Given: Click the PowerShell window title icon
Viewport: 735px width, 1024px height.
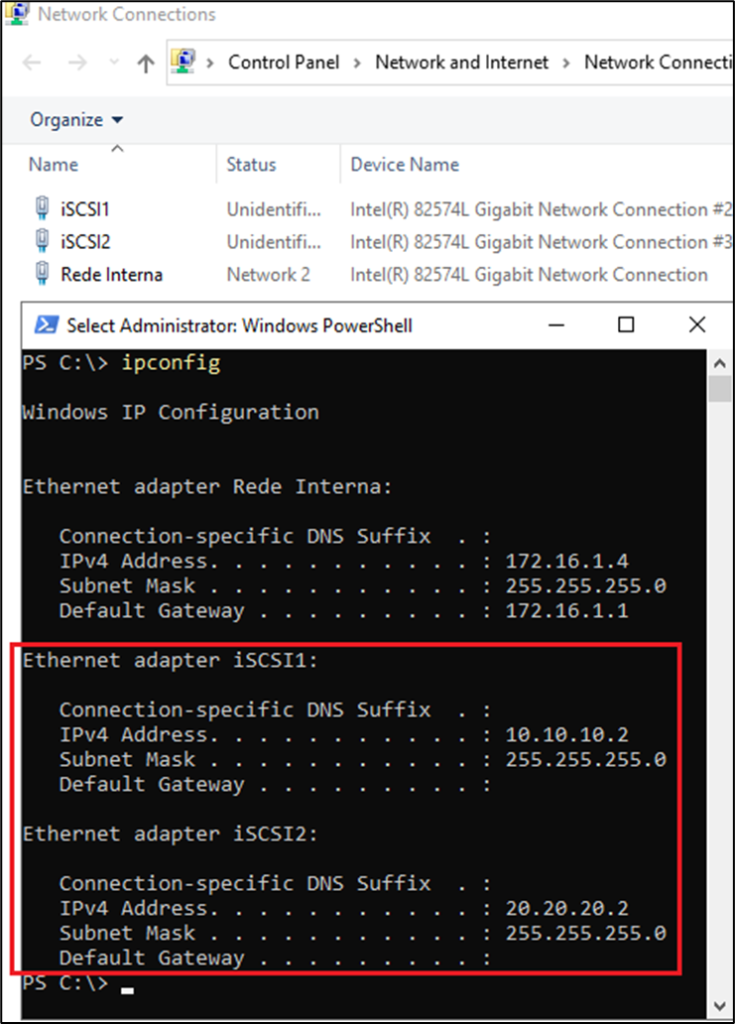Looking at the screenshot, I should 46,325.
